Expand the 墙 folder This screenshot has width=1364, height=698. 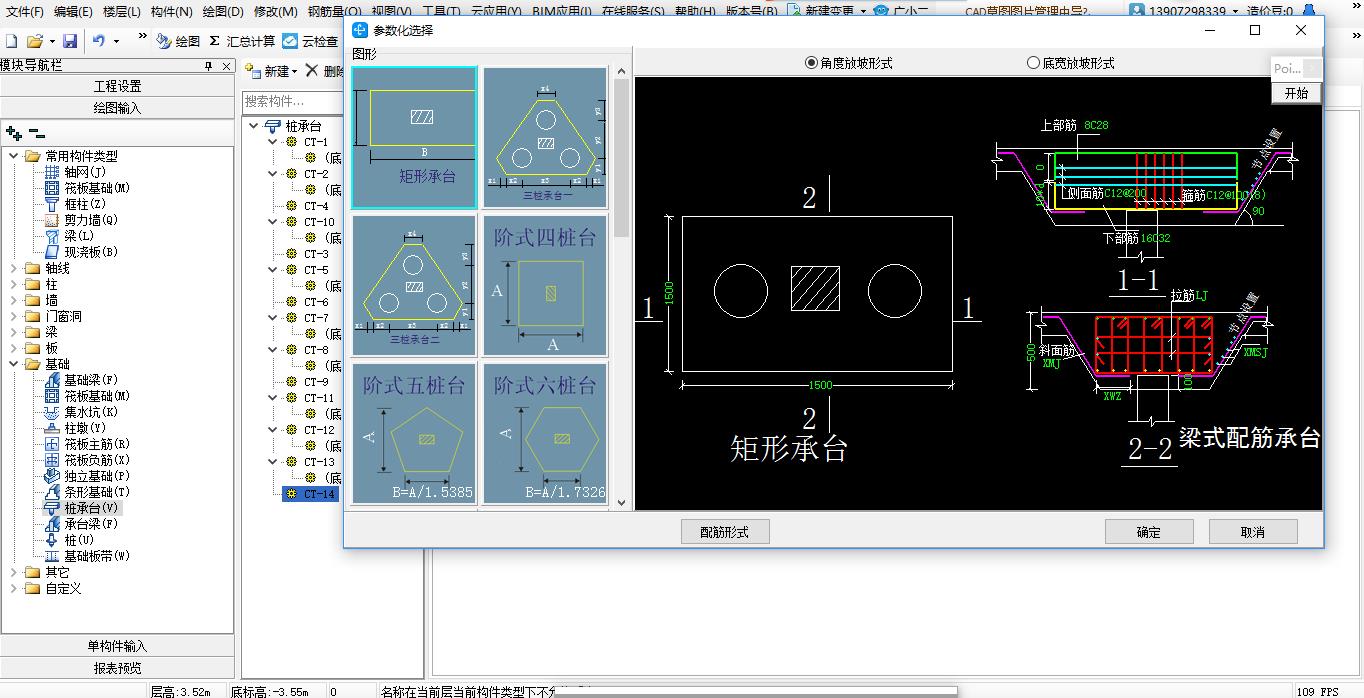13,300
